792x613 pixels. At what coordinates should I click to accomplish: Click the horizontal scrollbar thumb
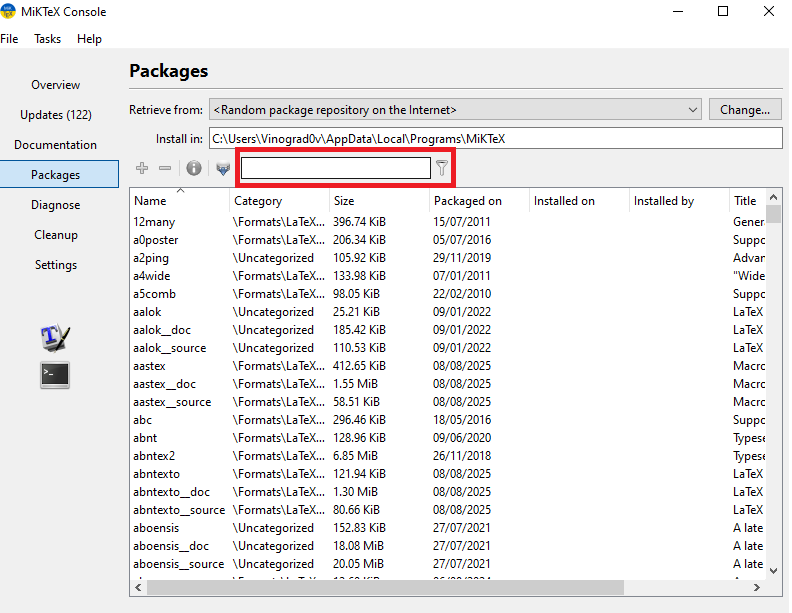385,587
